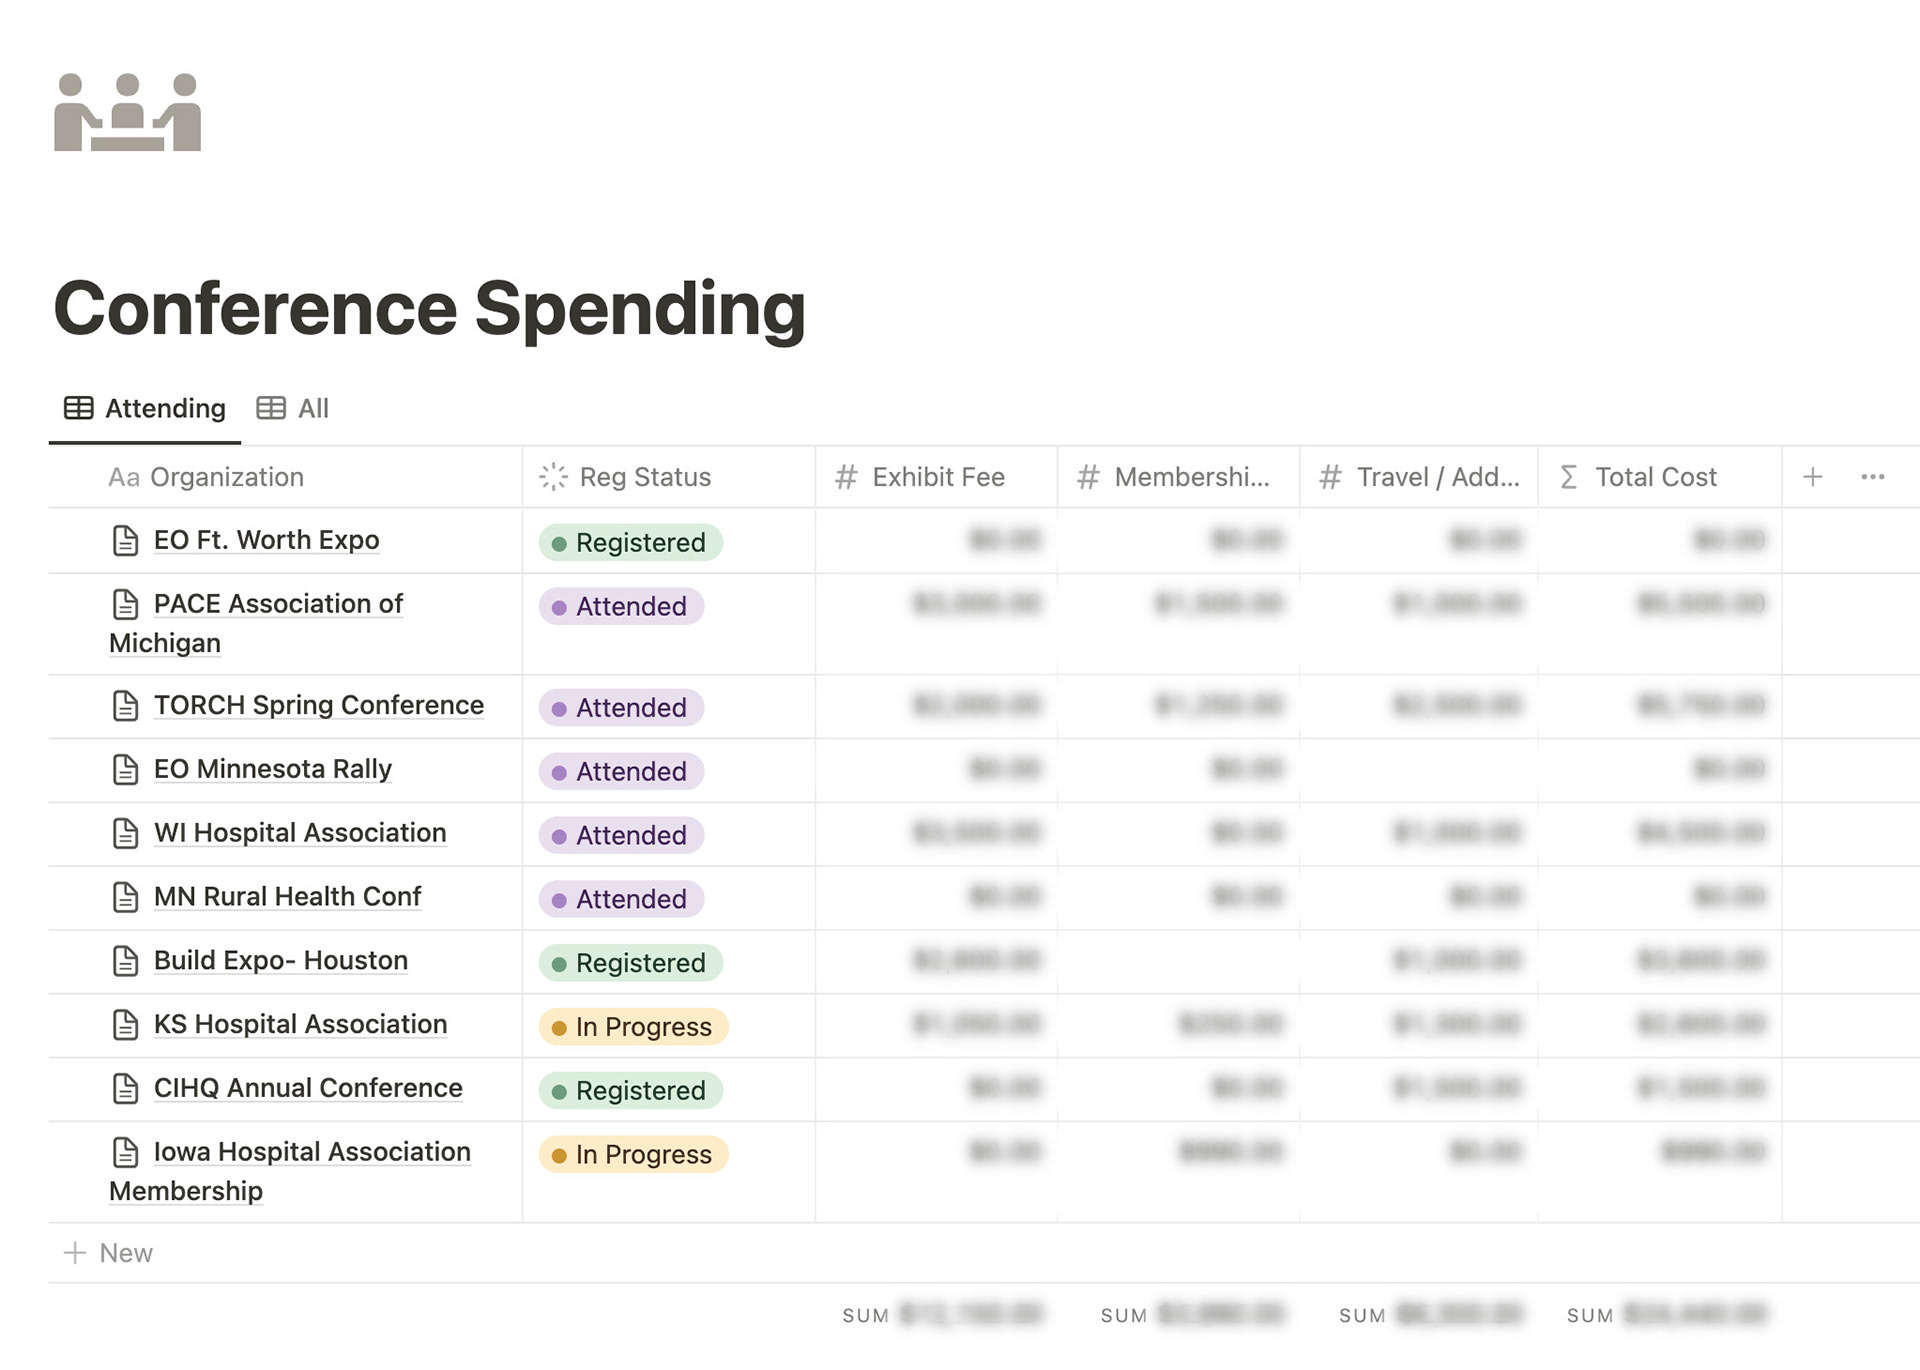Screen dimensions: 1920x1370
Task: Open the CIHQ Annual Conference page
Action: point(308,1088)
